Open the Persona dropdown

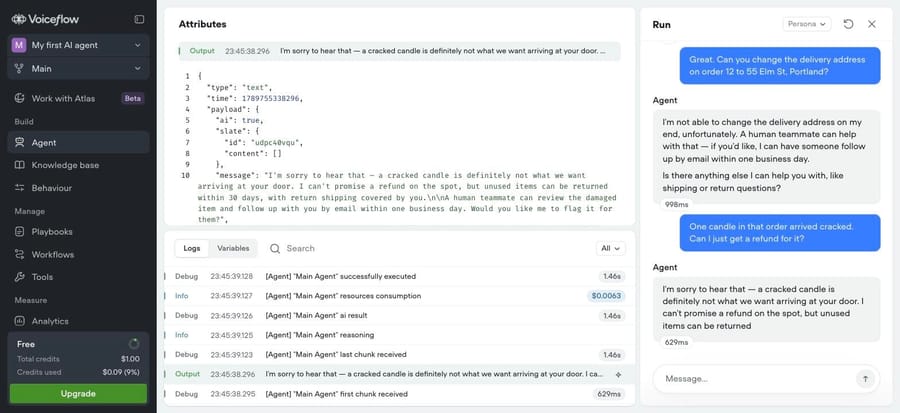coord(806,24)
